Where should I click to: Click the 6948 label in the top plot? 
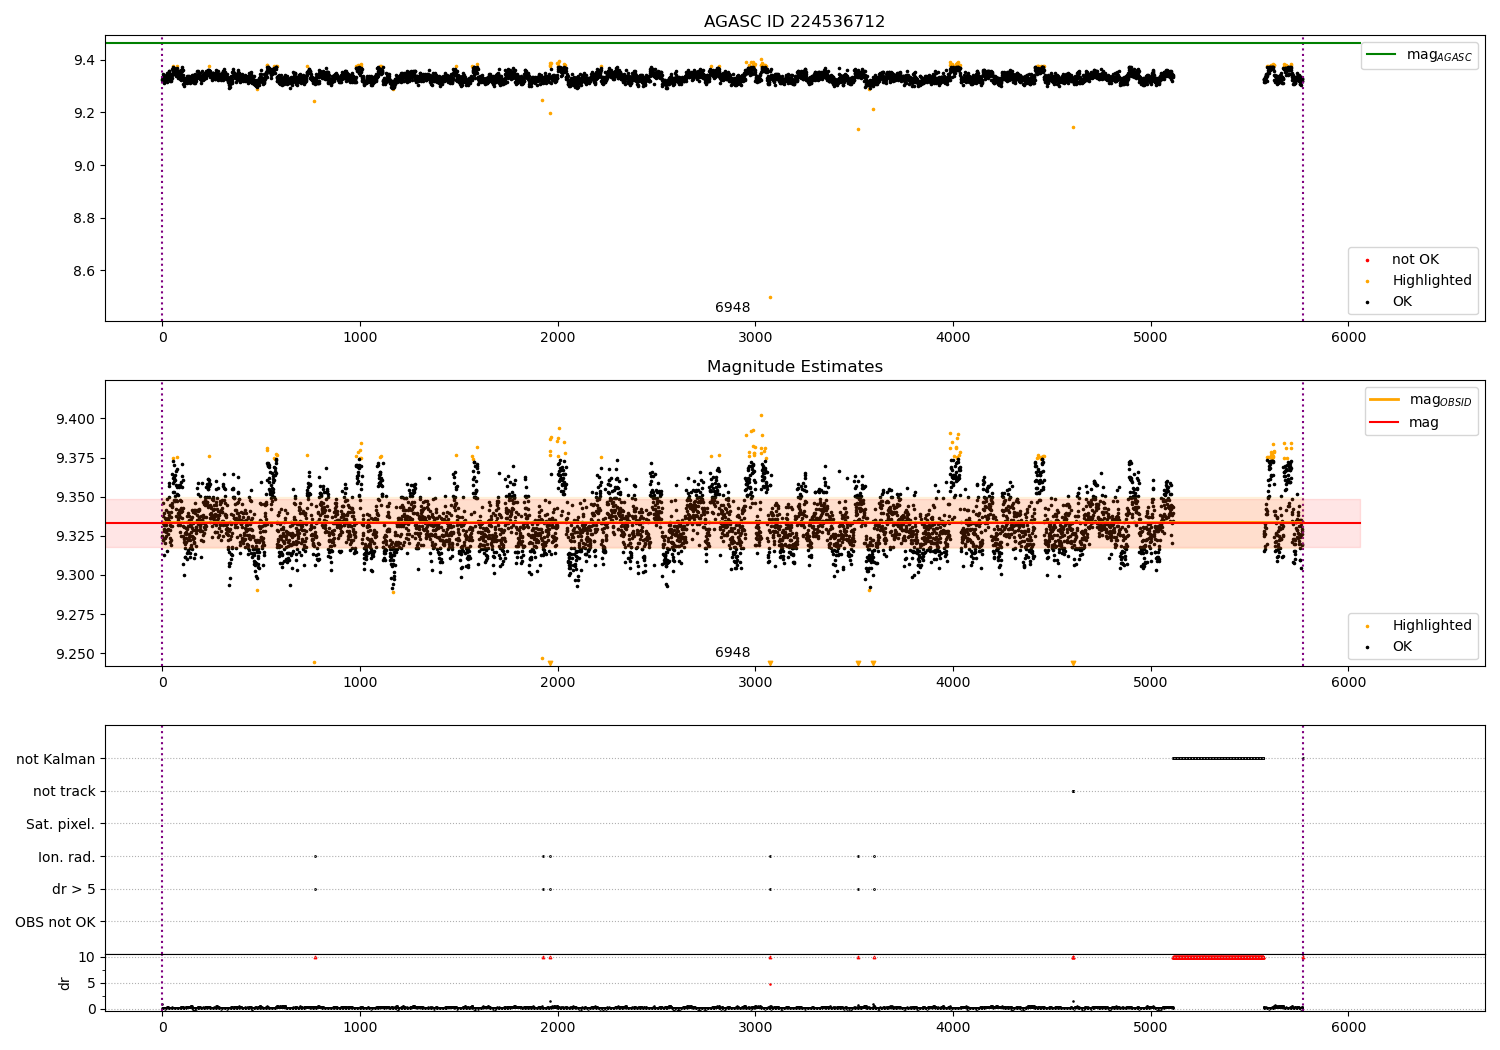732,307
